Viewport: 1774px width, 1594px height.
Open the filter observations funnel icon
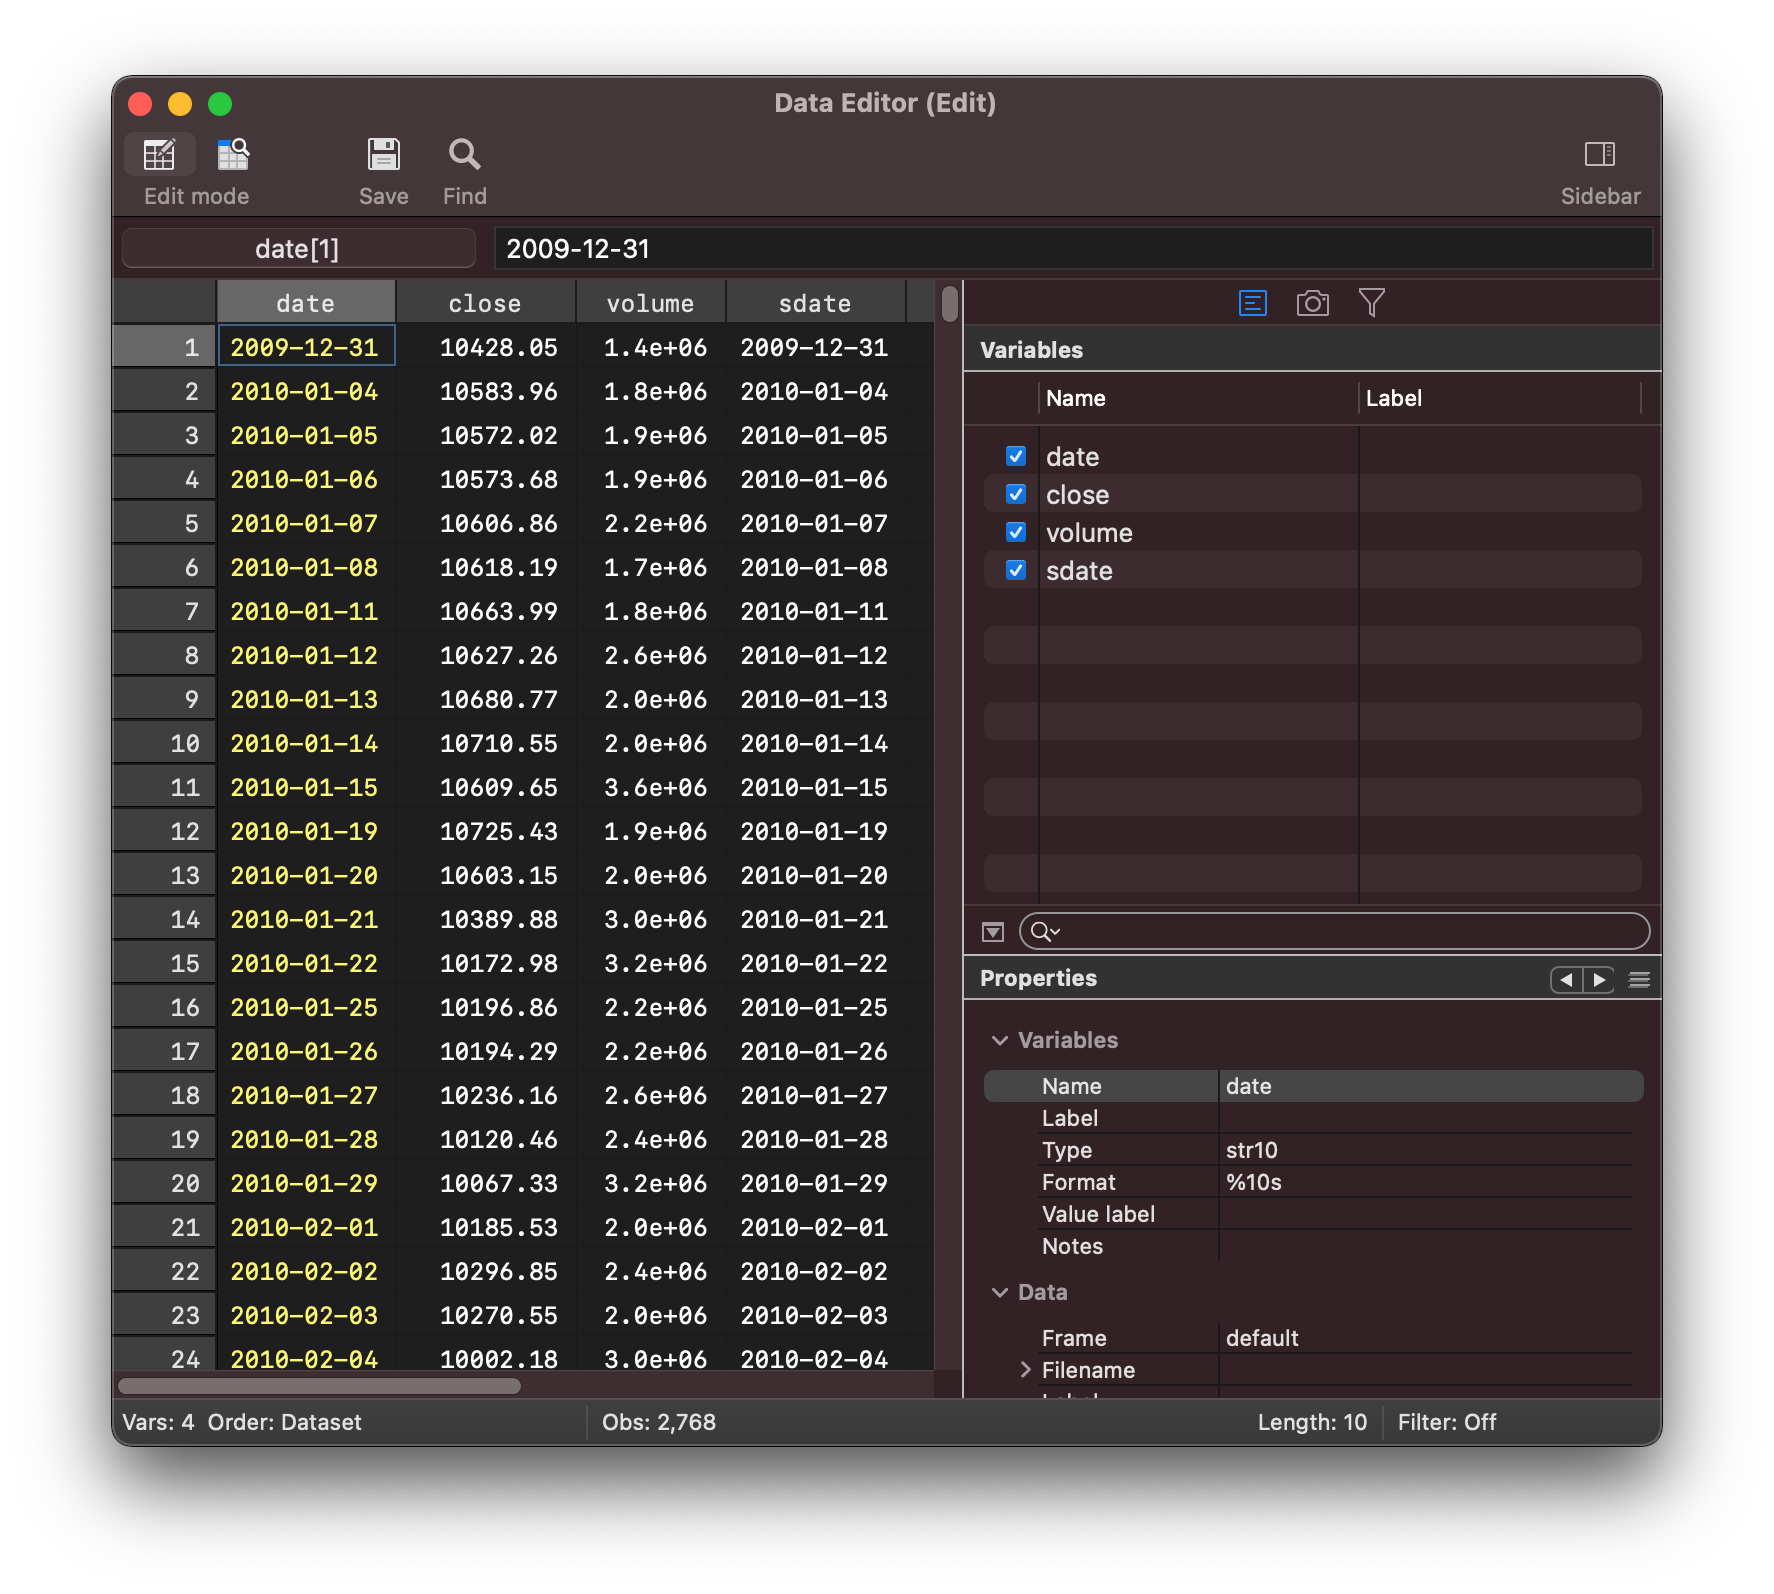(x=1372, y=302)
